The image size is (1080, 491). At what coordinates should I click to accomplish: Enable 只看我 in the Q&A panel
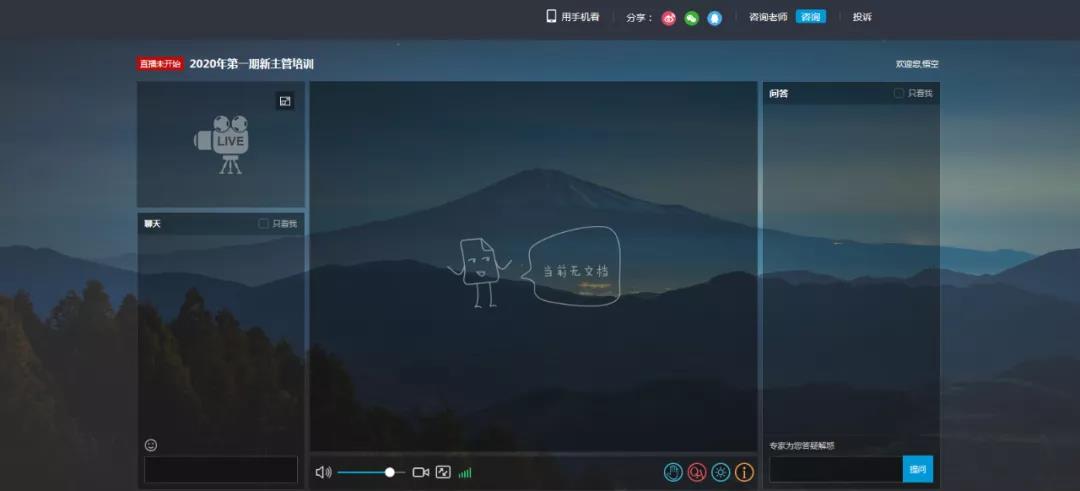899,93
